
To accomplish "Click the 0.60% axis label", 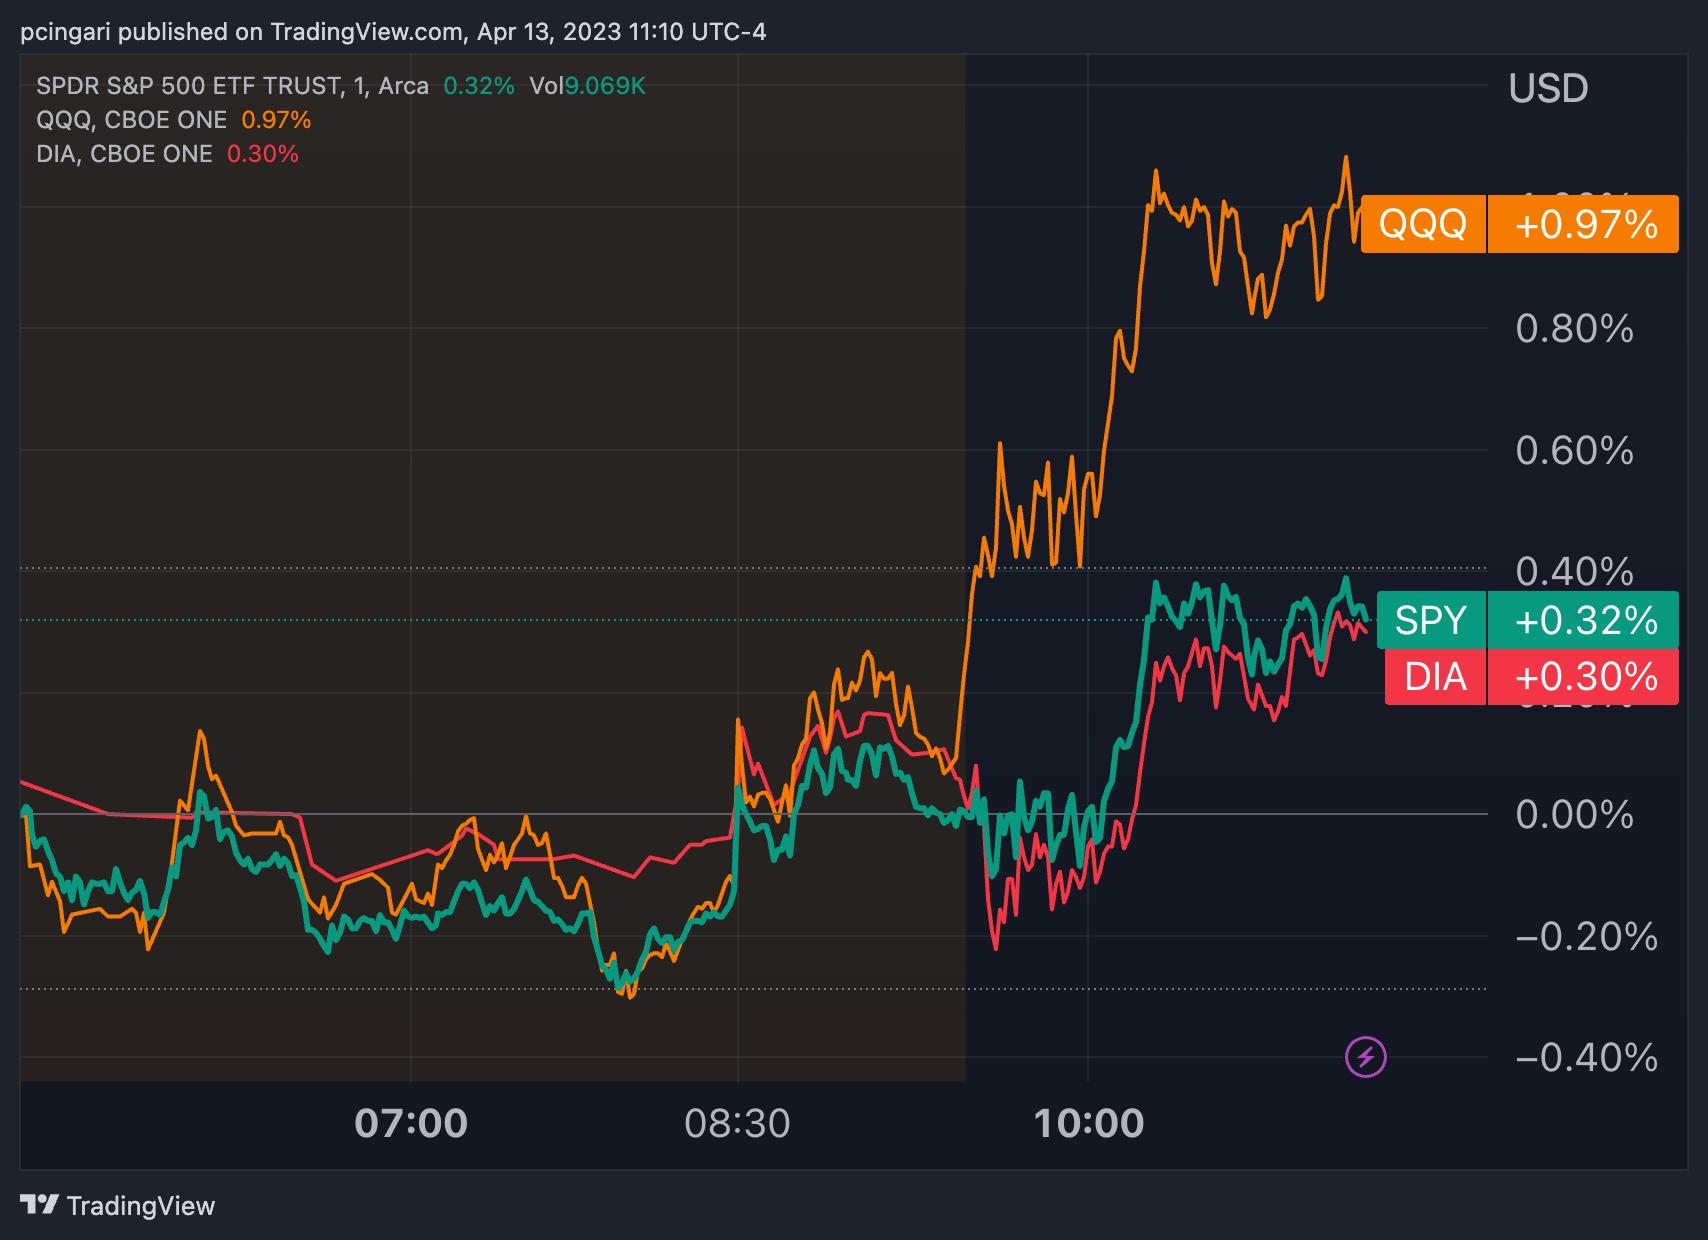I will pyautogui.click(x=1574, y=450).
